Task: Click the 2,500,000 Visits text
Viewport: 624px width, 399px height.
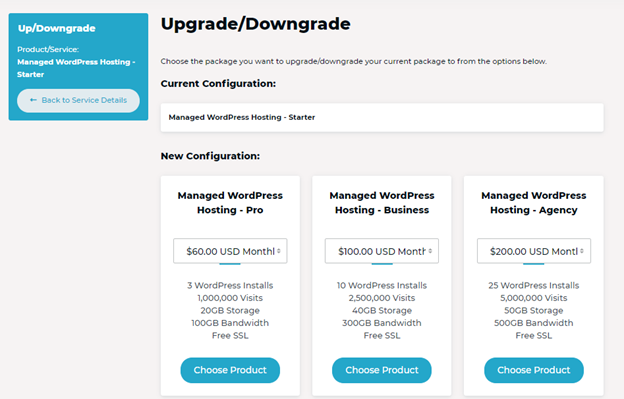Action: [x=382, y=298]
